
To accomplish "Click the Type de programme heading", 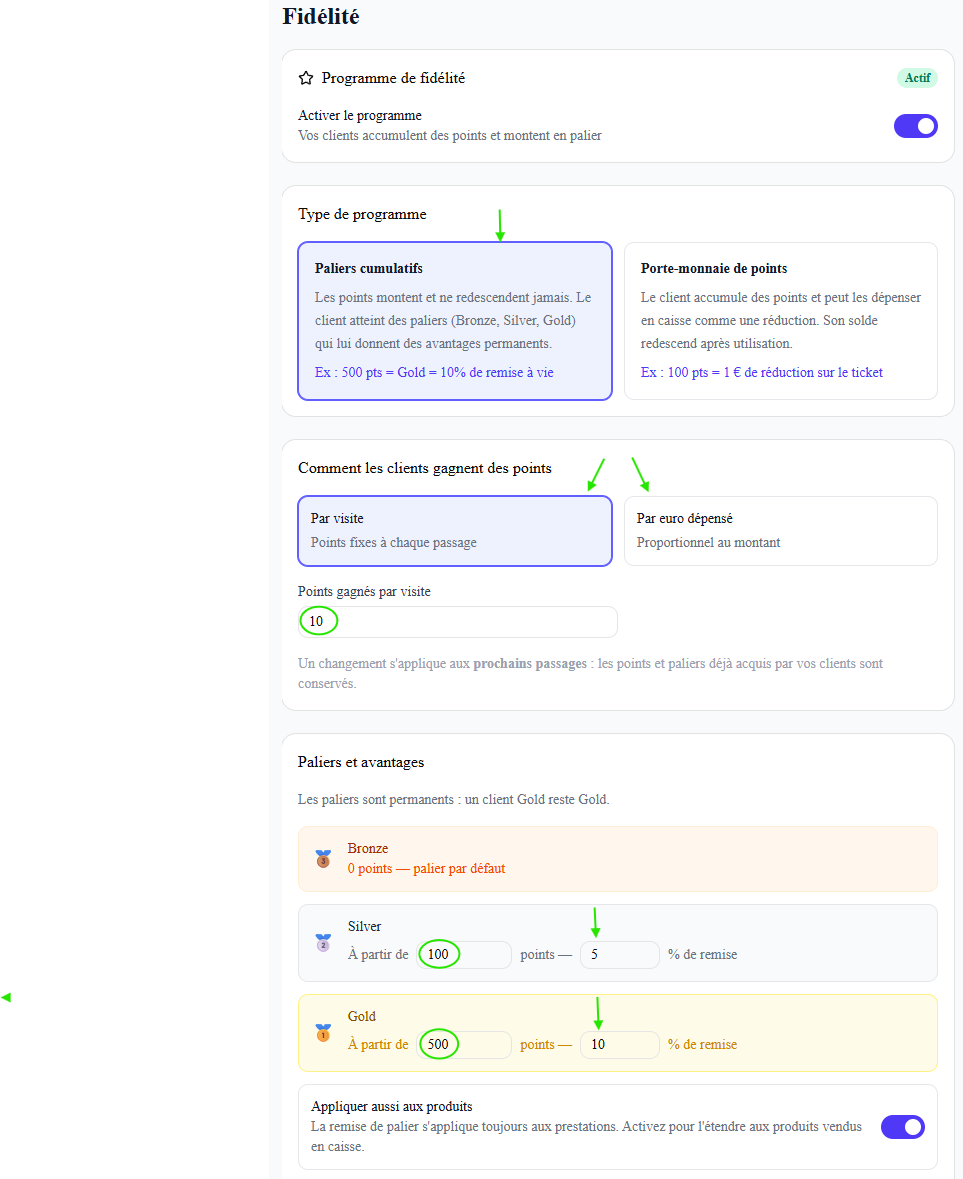I will pos(362,214).
